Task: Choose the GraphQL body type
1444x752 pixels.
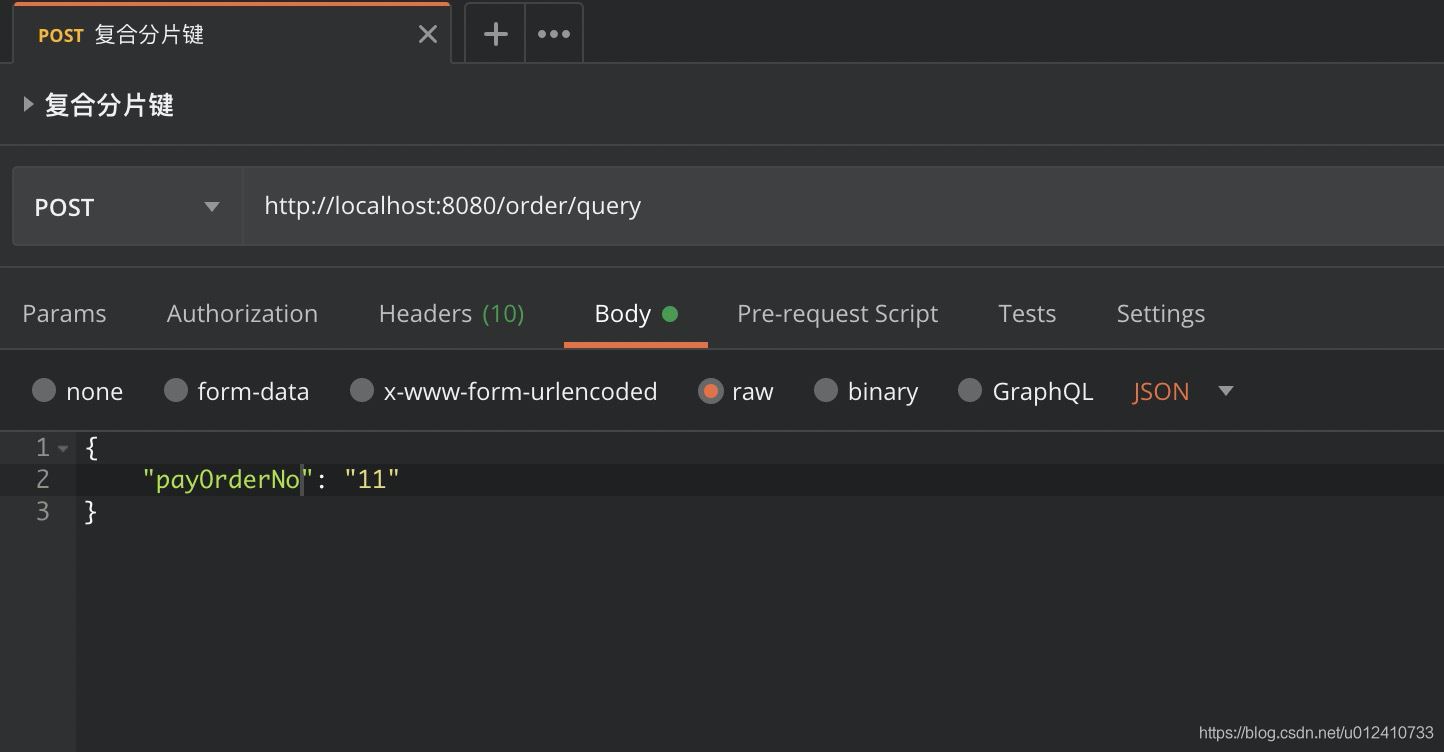Action: click(x=970, y=391)
